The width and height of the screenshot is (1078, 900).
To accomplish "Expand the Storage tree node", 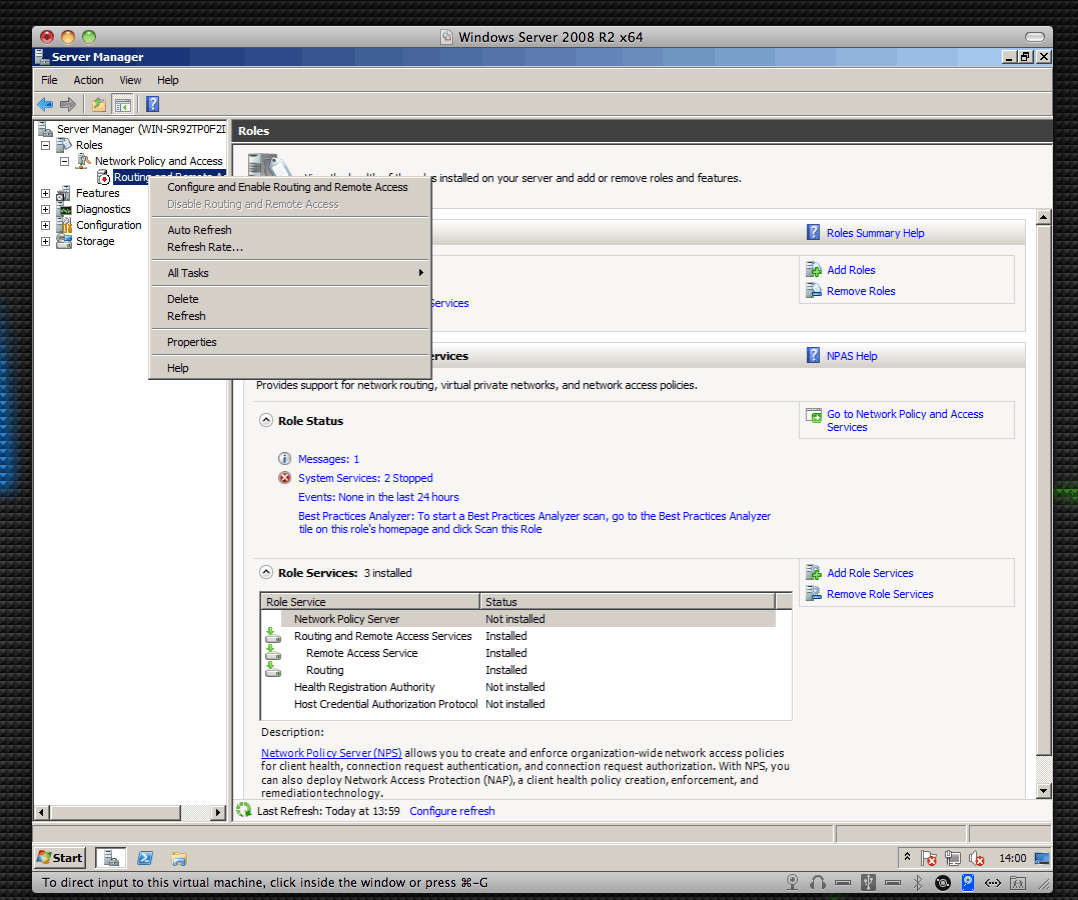I will pyautogui.click(x=45, y=241).
